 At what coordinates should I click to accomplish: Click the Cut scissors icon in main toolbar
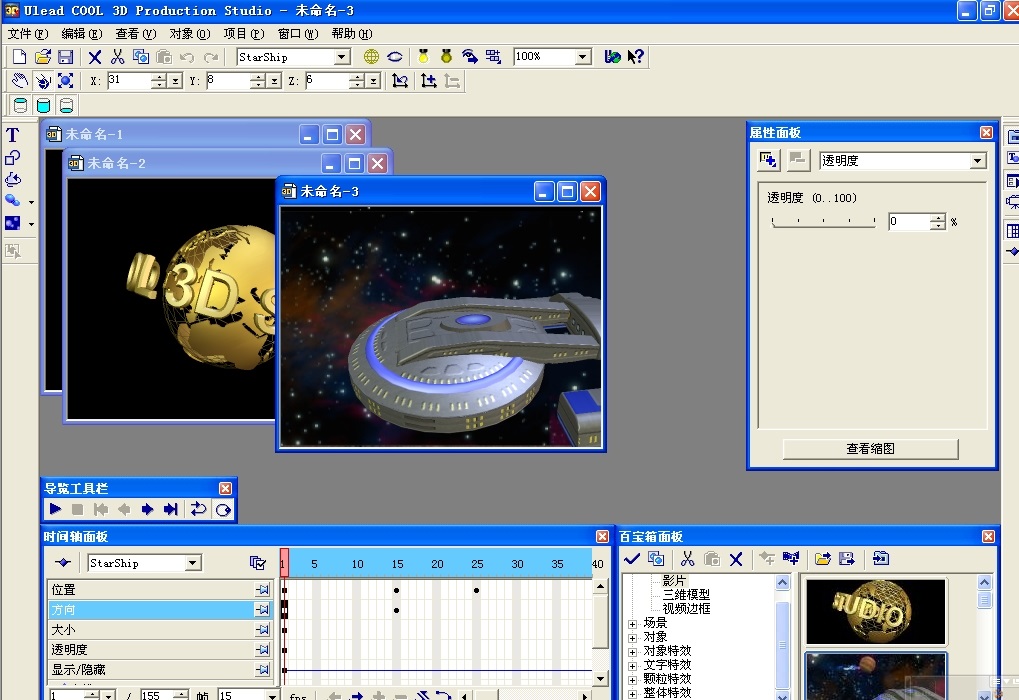118,57
